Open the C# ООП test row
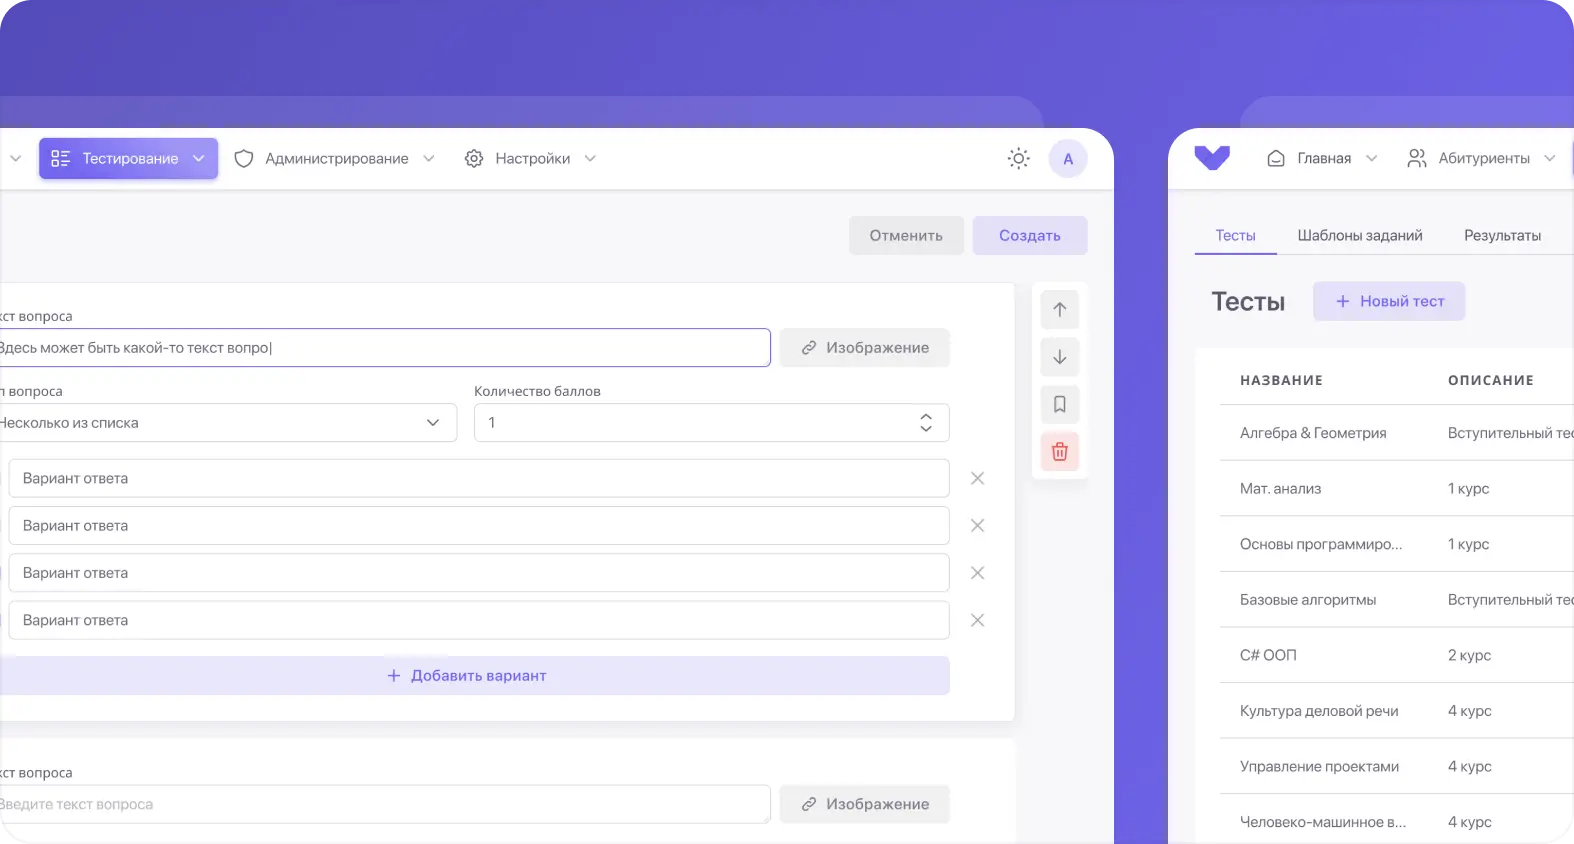Screen dimensions: 1574x844 (1397, 655)
